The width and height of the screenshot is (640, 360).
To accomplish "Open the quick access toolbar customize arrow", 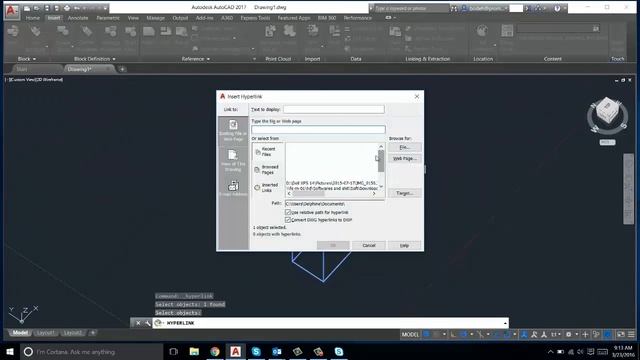I will (105, 8).
